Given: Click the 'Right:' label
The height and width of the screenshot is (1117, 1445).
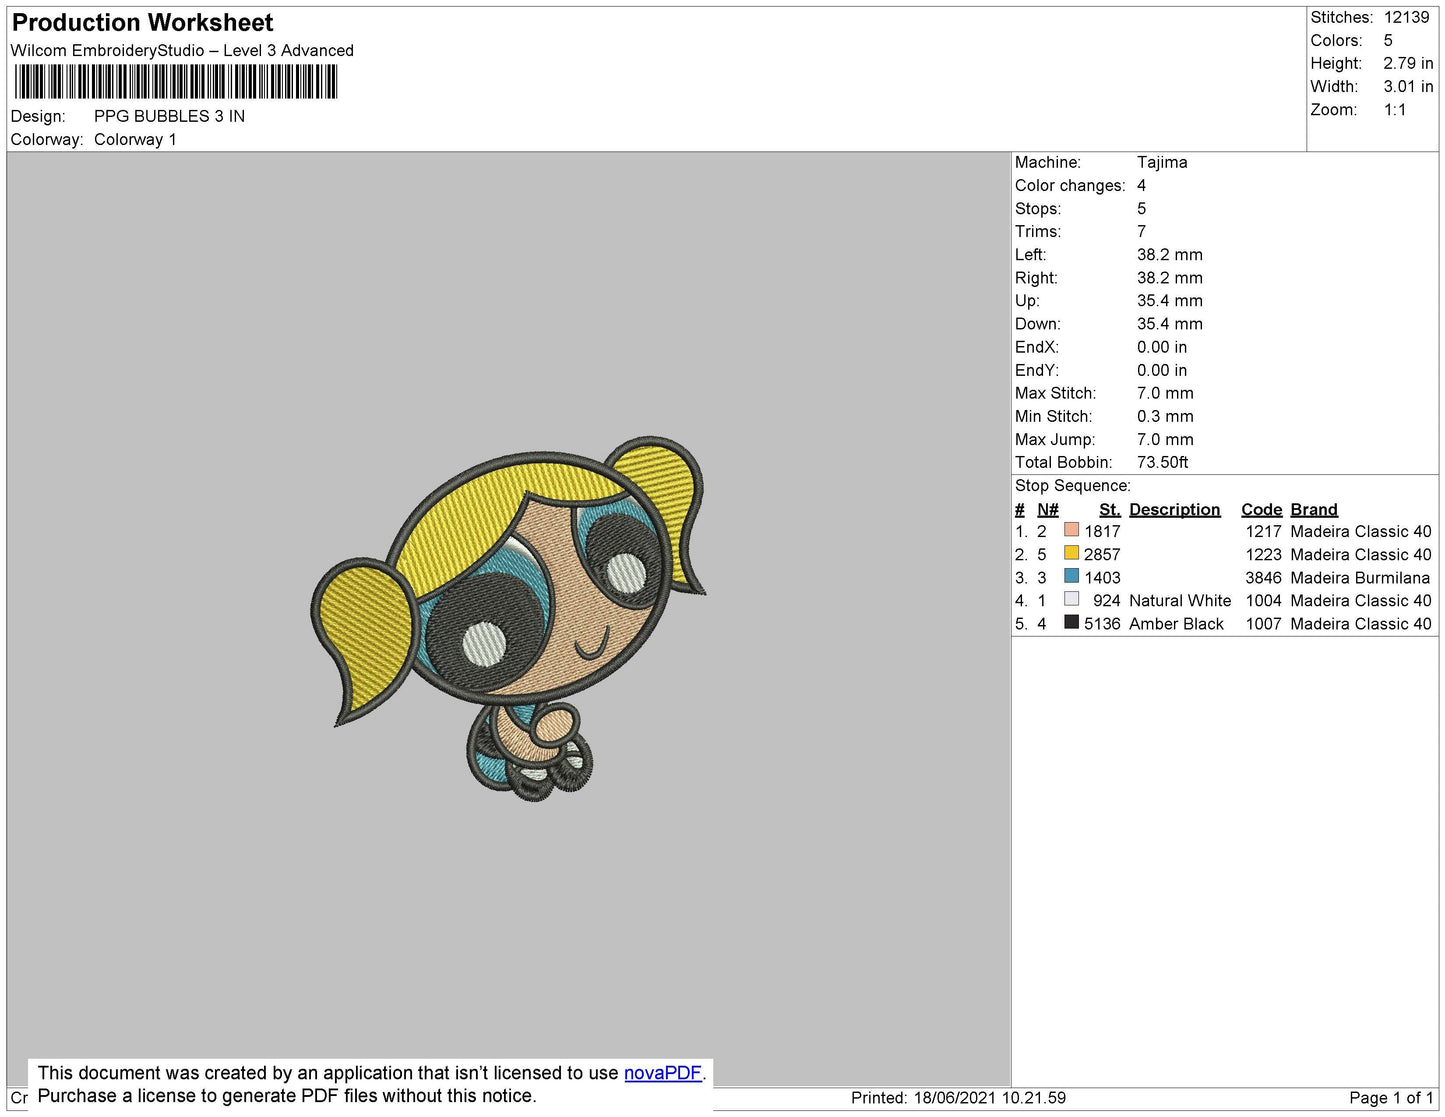Looking at the screenshot, I should (1036, 277).
